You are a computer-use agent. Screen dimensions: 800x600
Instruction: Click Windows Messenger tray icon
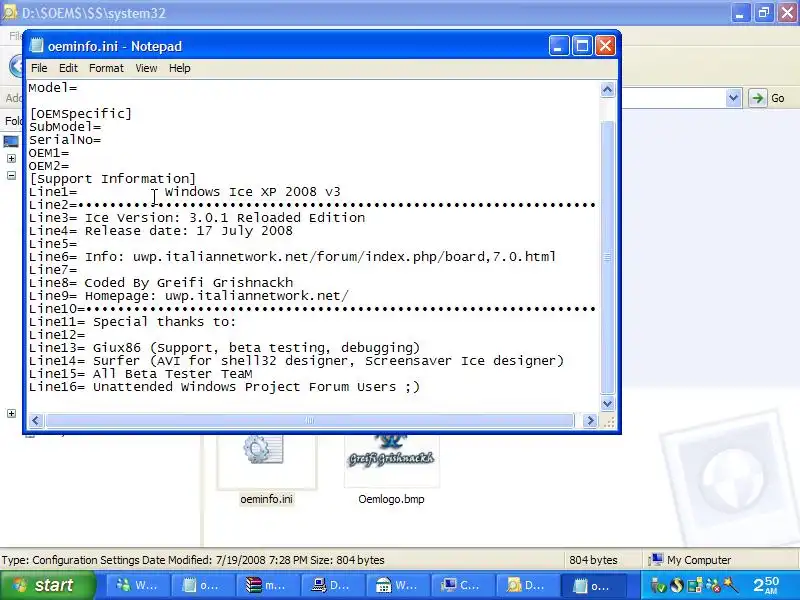[712, 585]
